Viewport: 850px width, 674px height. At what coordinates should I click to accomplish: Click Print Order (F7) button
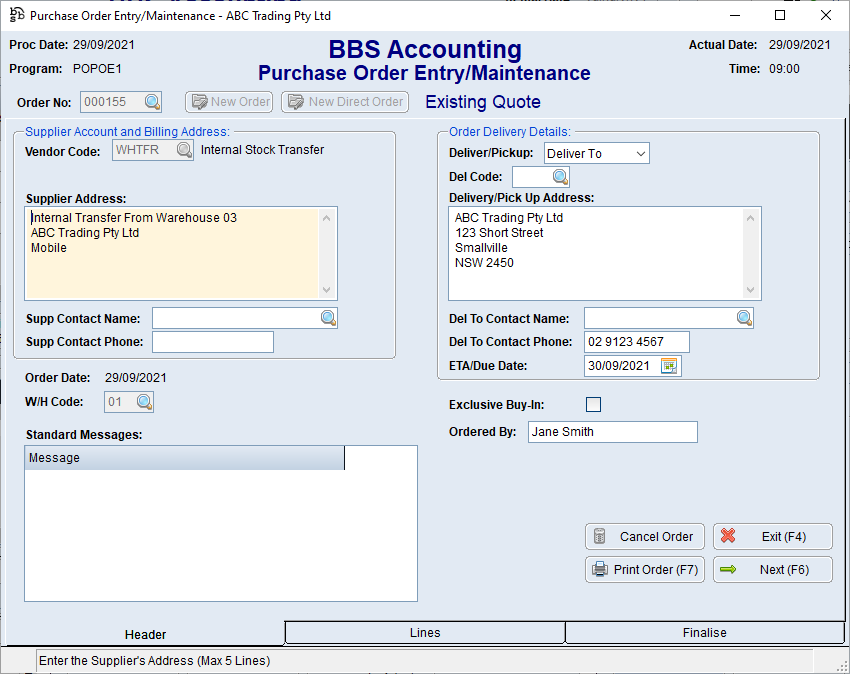click(x=645, y=570)
